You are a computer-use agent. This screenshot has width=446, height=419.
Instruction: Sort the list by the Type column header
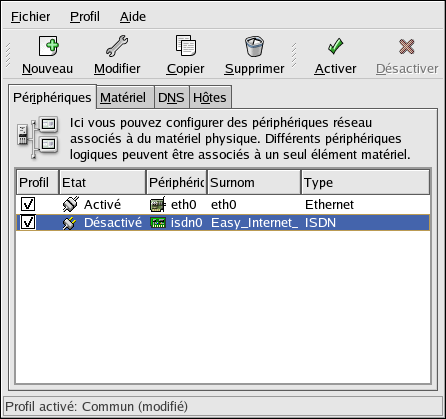[x=365, y=182]
